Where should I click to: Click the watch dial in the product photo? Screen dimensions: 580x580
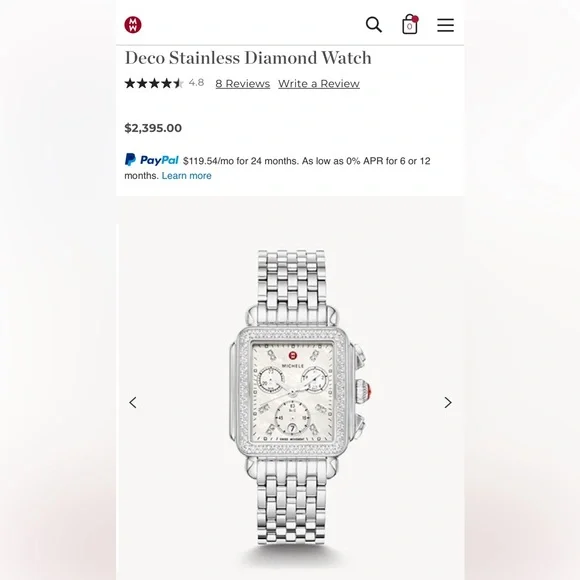(292, 392)
